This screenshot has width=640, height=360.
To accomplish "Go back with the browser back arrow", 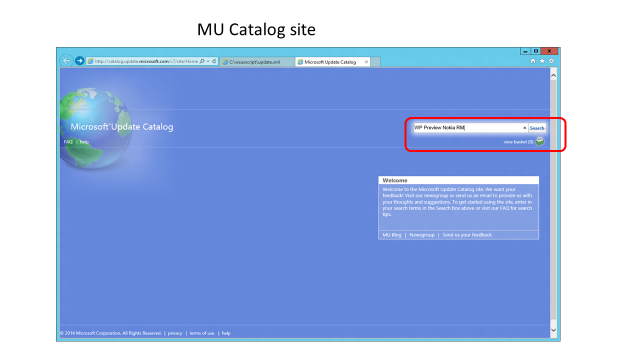I will click(67, 61).
